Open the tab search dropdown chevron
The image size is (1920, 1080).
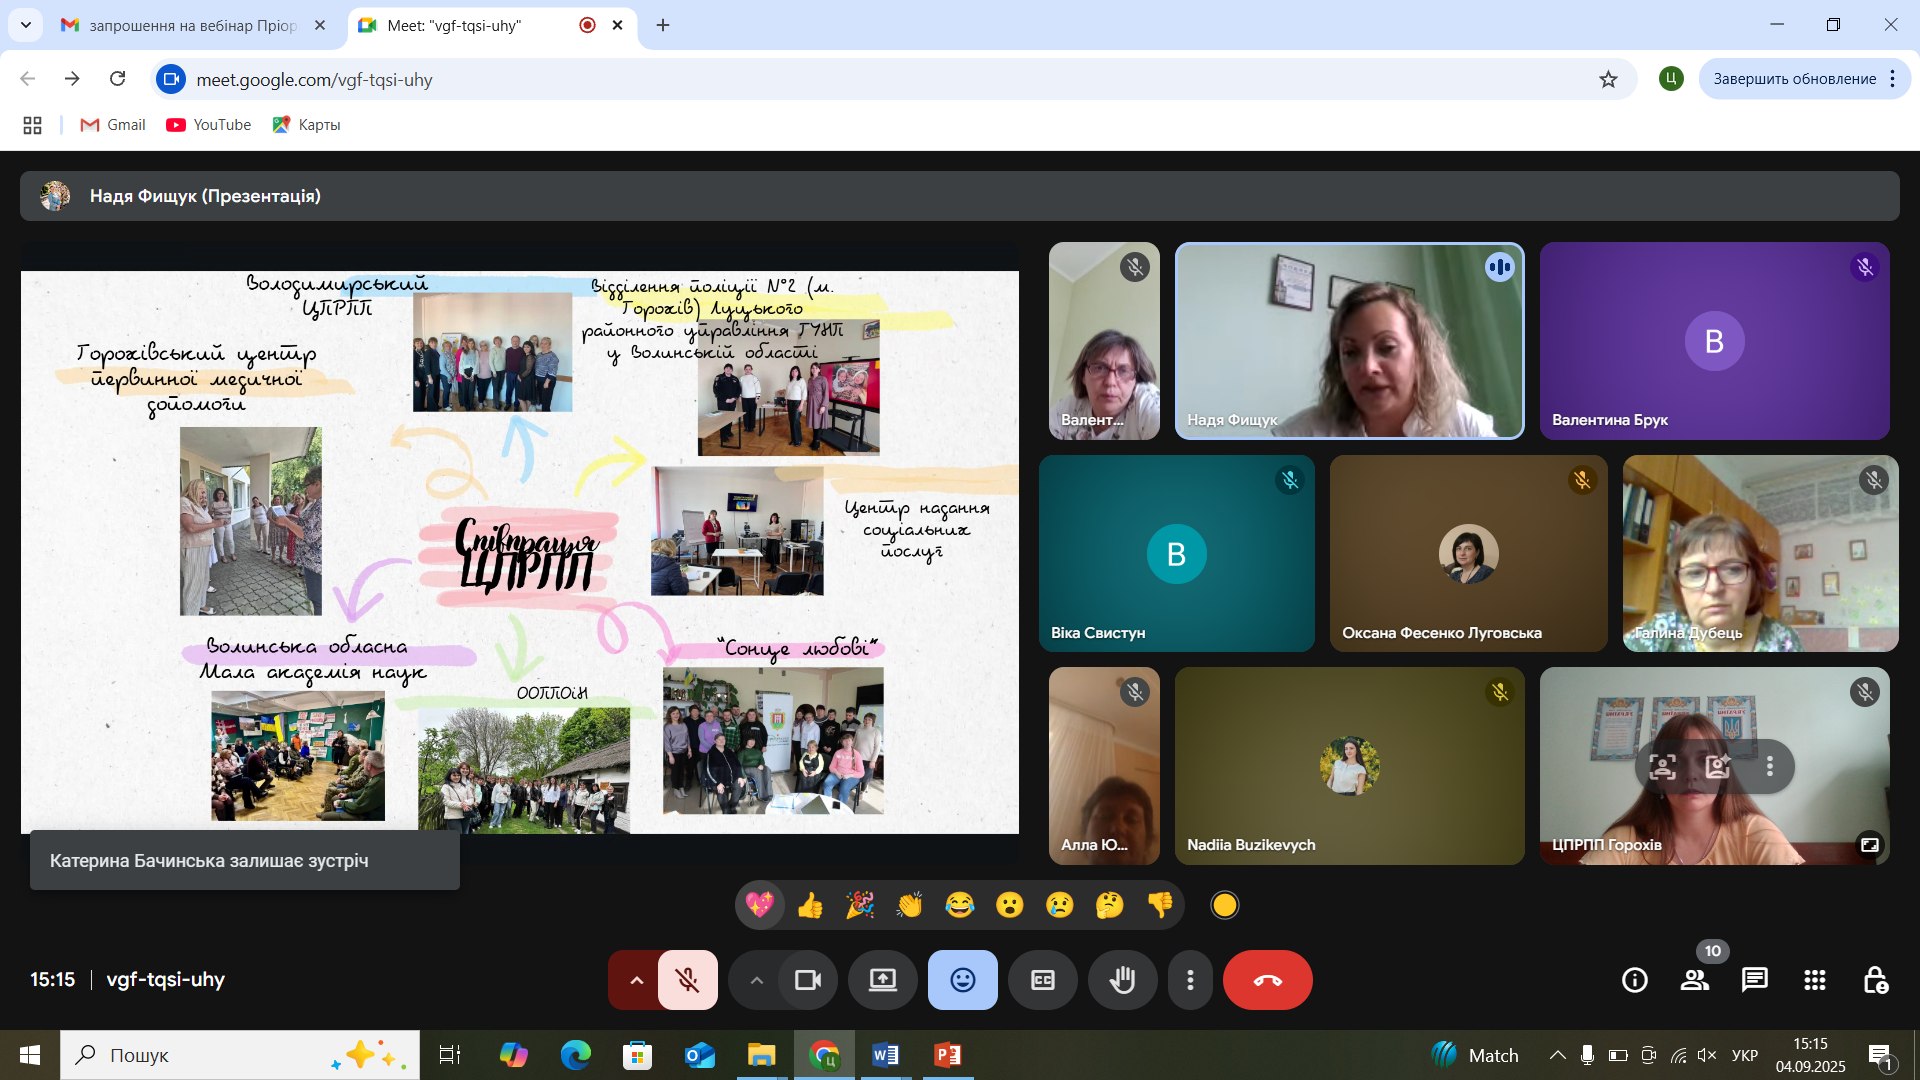[26, 25]
